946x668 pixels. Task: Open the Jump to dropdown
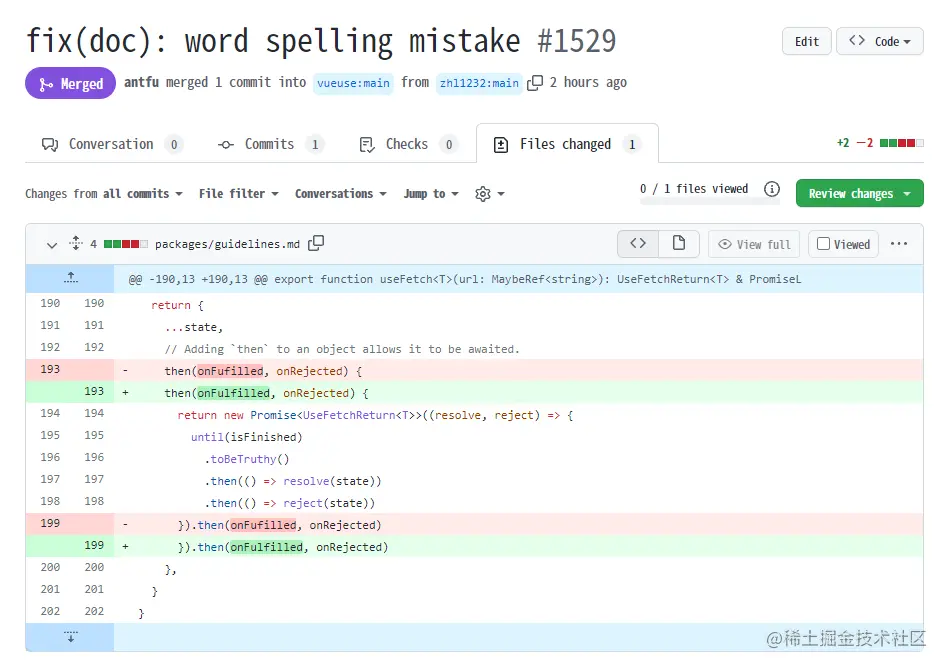click(x=431, y=194)
